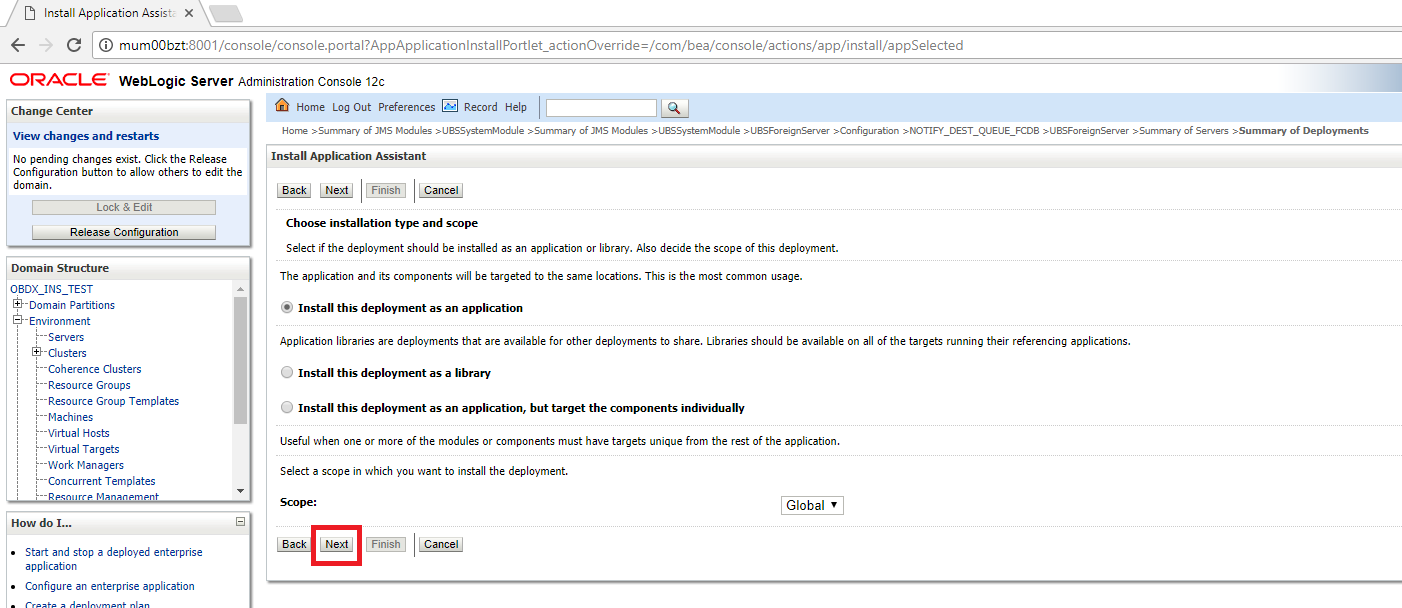Open View changes and restarts link
Screen dimensions: 1402x608
click(x=86, y=136)
